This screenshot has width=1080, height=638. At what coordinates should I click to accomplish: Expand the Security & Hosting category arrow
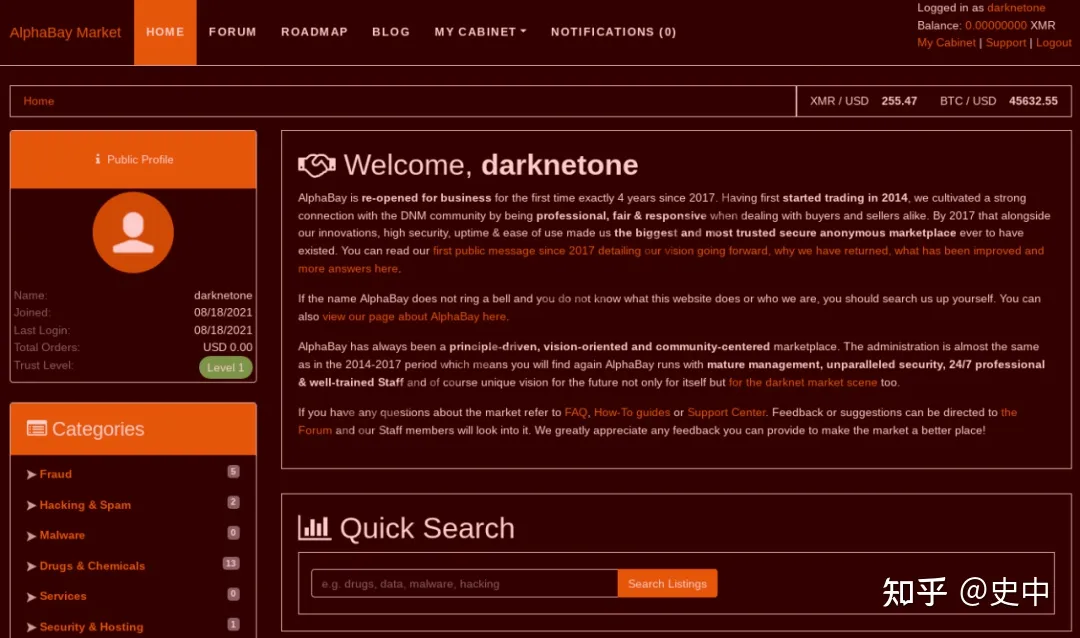pos(31,628)
